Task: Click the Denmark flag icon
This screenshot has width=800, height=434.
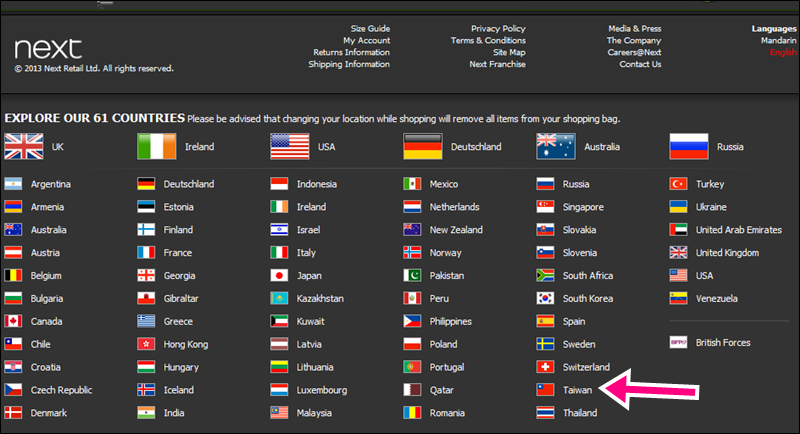Action: pos(13,413)
